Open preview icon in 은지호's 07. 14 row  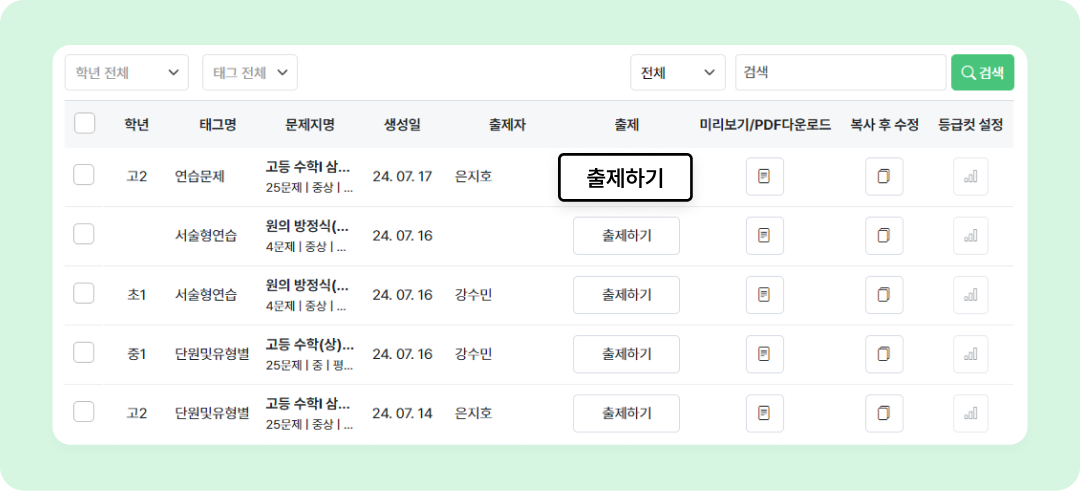click(x=764, y=413)
